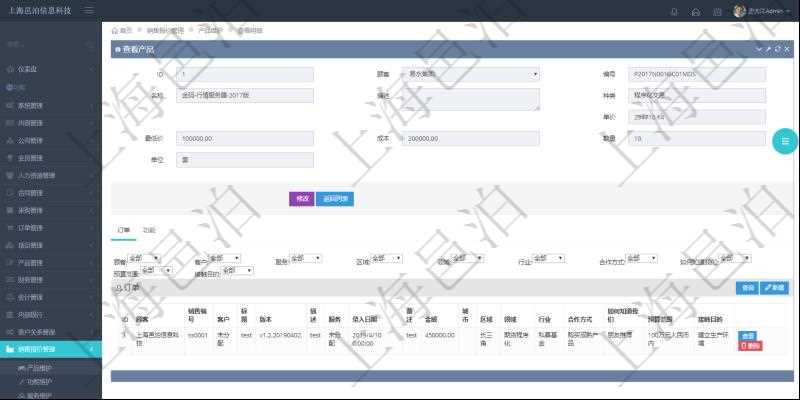The width and height of the screenshot is (800, 400).
Task: Click the home icon in breadcrumb
Action: 114,31
